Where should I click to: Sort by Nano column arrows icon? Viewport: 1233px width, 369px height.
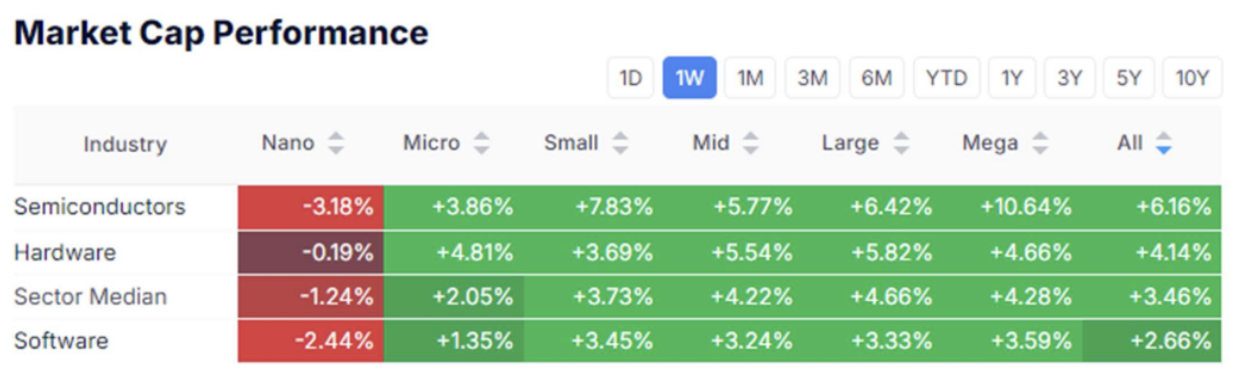[x=335, y=144]
